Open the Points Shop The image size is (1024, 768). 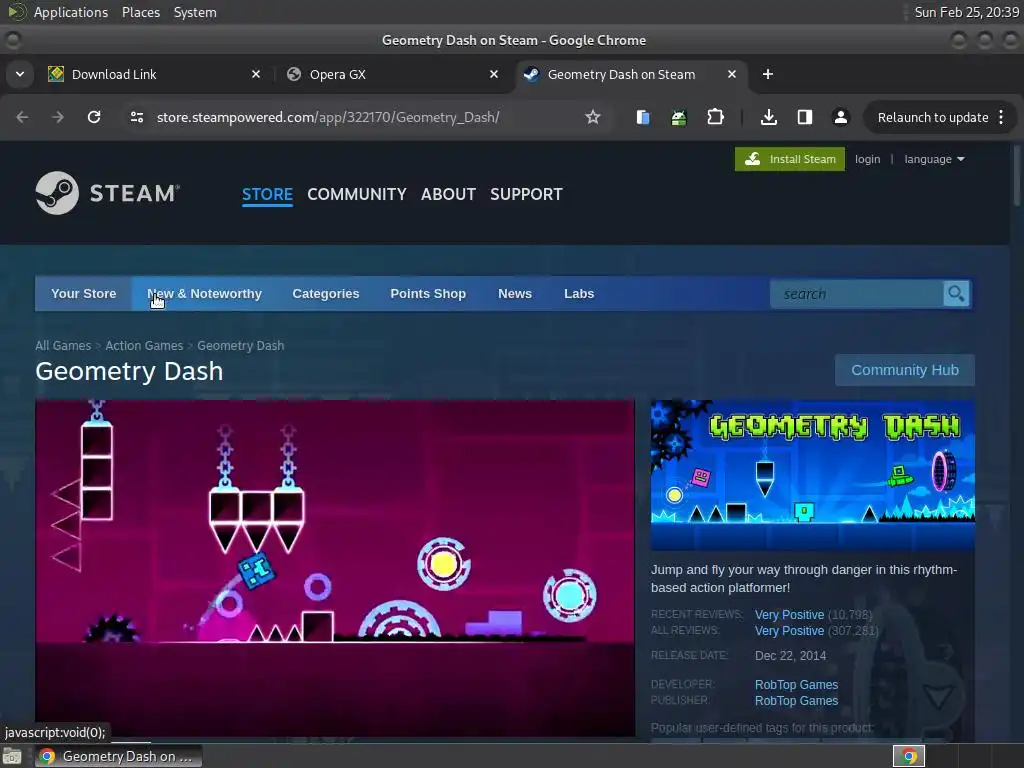428,293
